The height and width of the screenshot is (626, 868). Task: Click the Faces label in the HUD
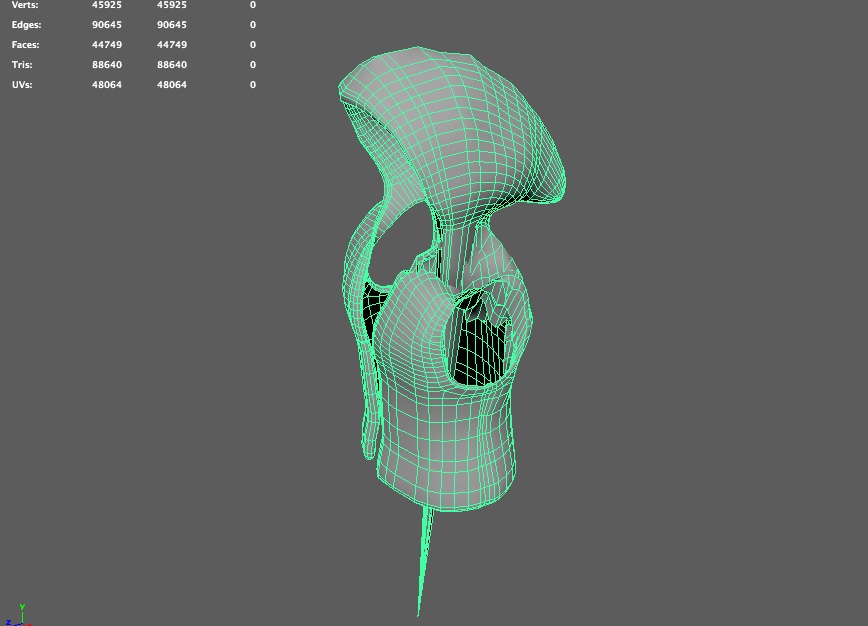[24, 44]
